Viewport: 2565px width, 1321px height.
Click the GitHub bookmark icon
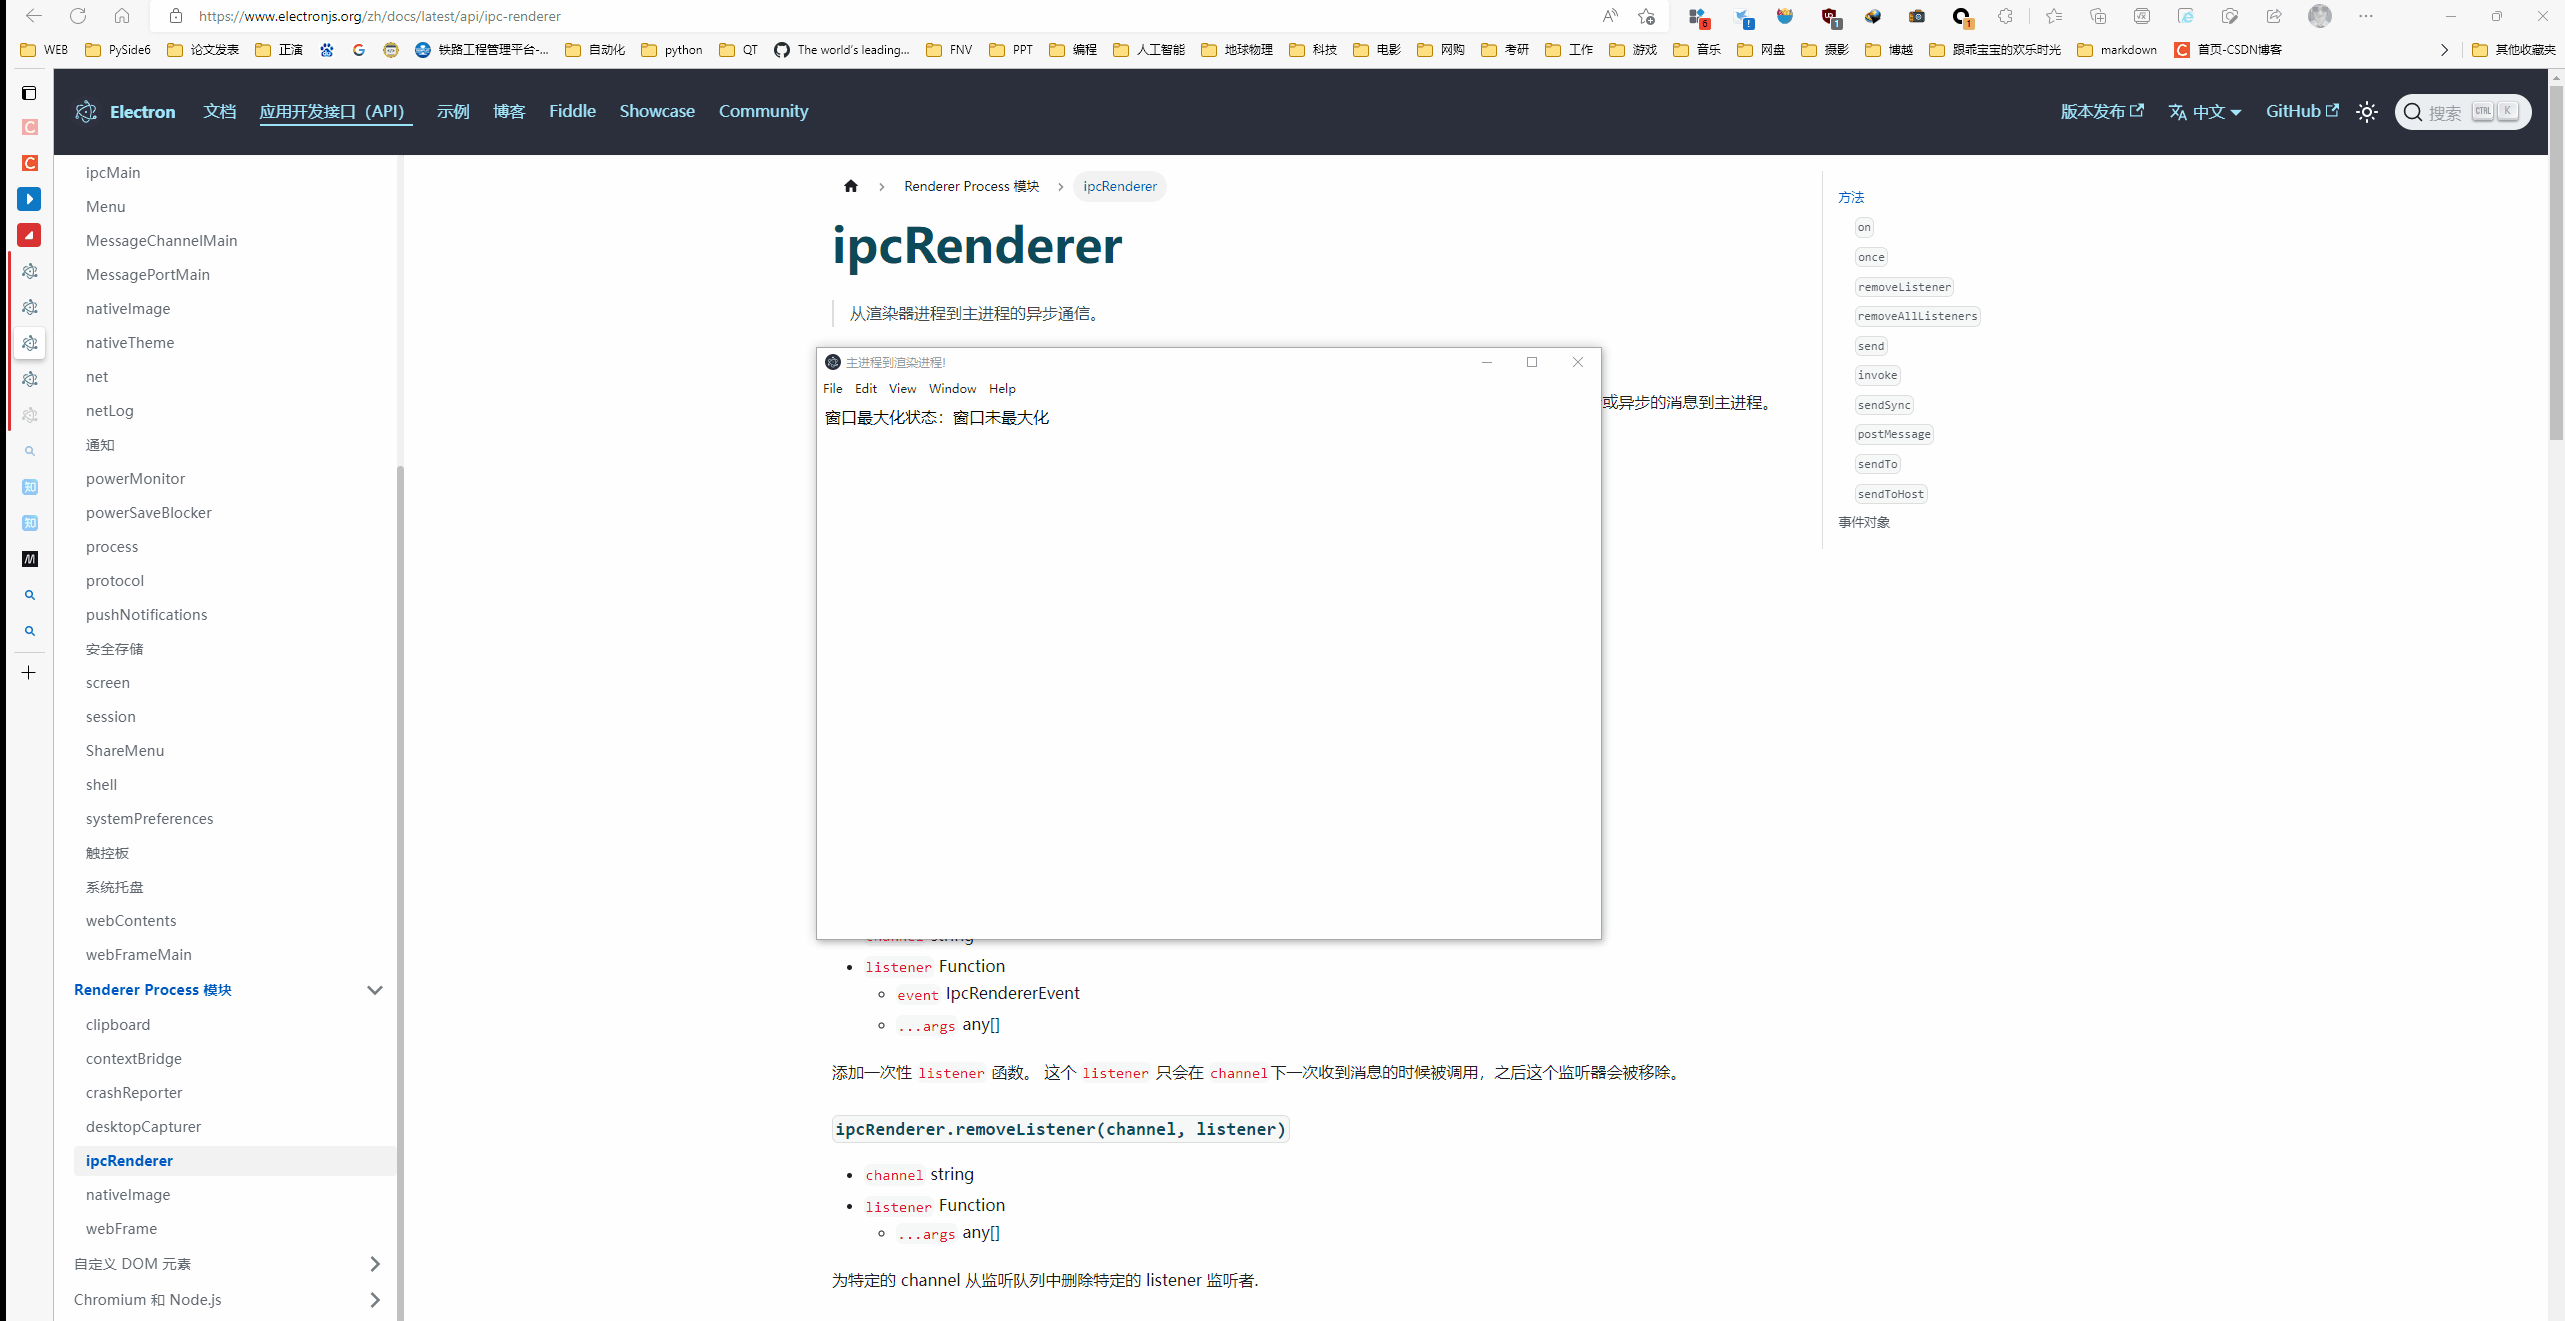point(782,50)
